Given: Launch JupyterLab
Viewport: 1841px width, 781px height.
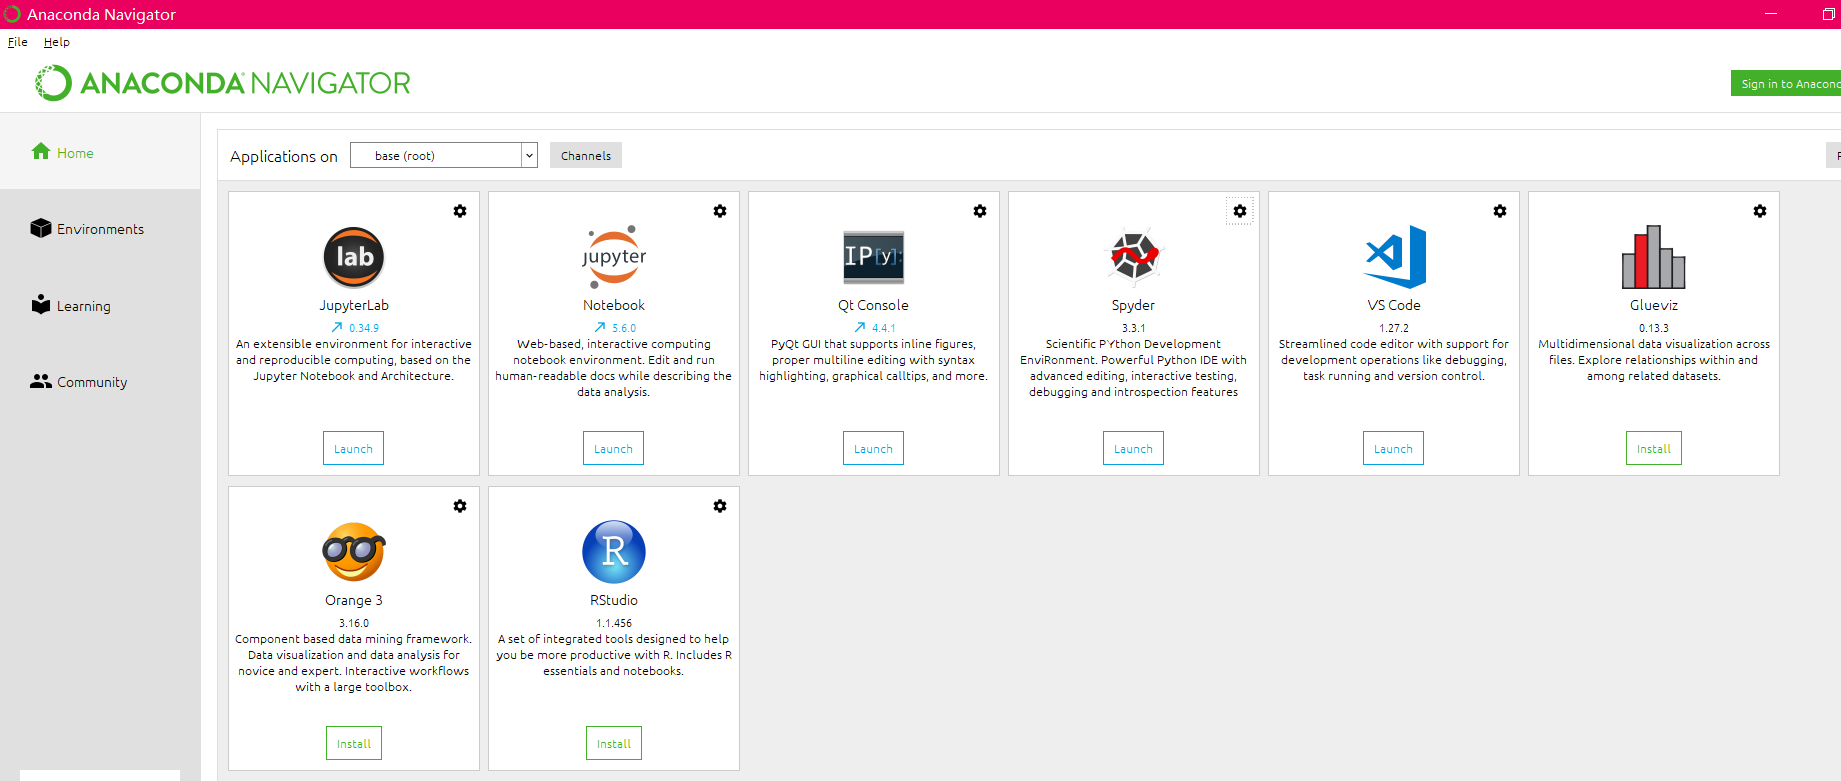Looking at the screenshot, I should (x=353, y=448).
